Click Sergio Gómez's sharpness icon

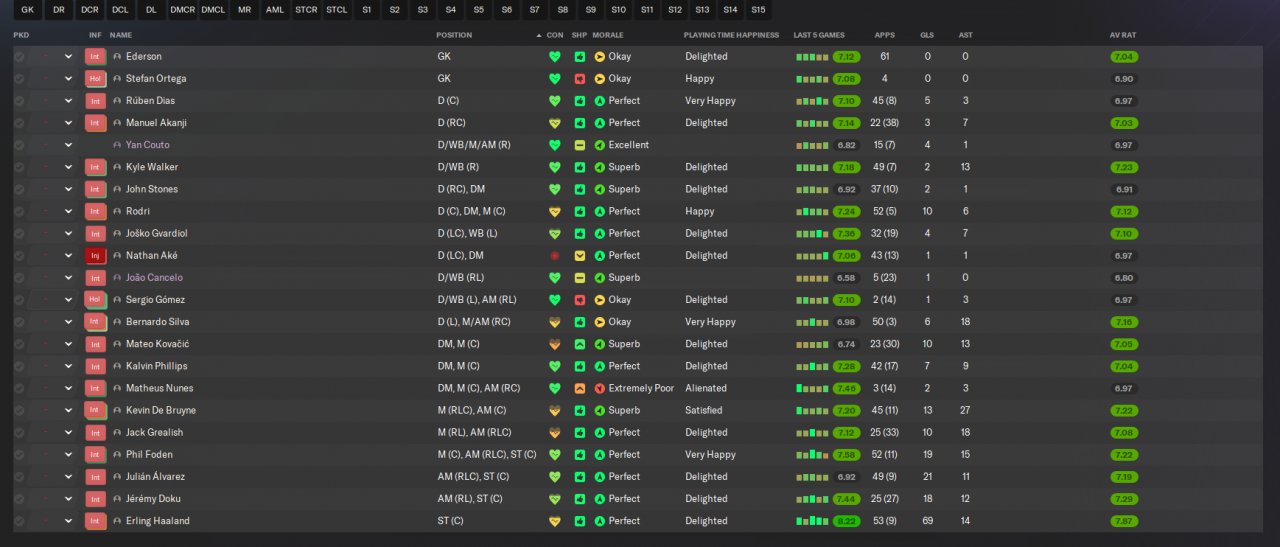pyautogui.click(x=580, y=300)
